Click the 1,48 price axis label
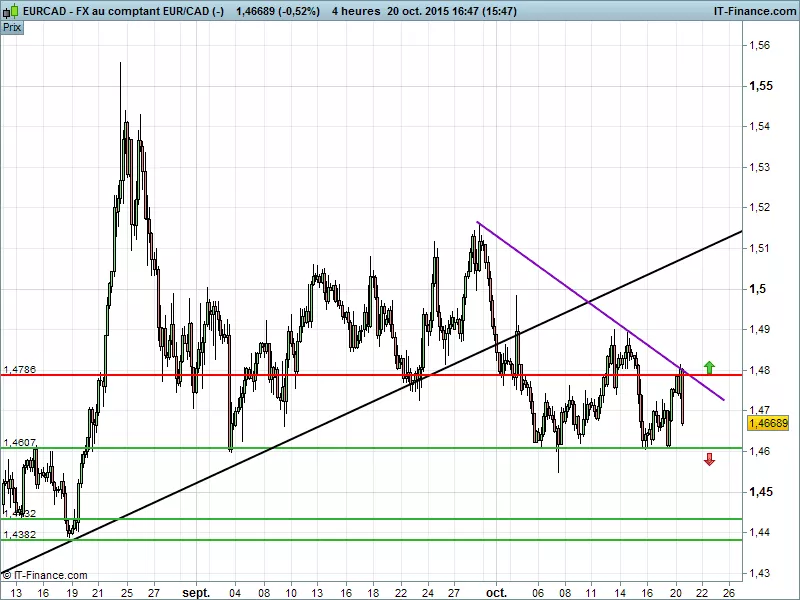 pyautogui.click(x=759, y=370)
